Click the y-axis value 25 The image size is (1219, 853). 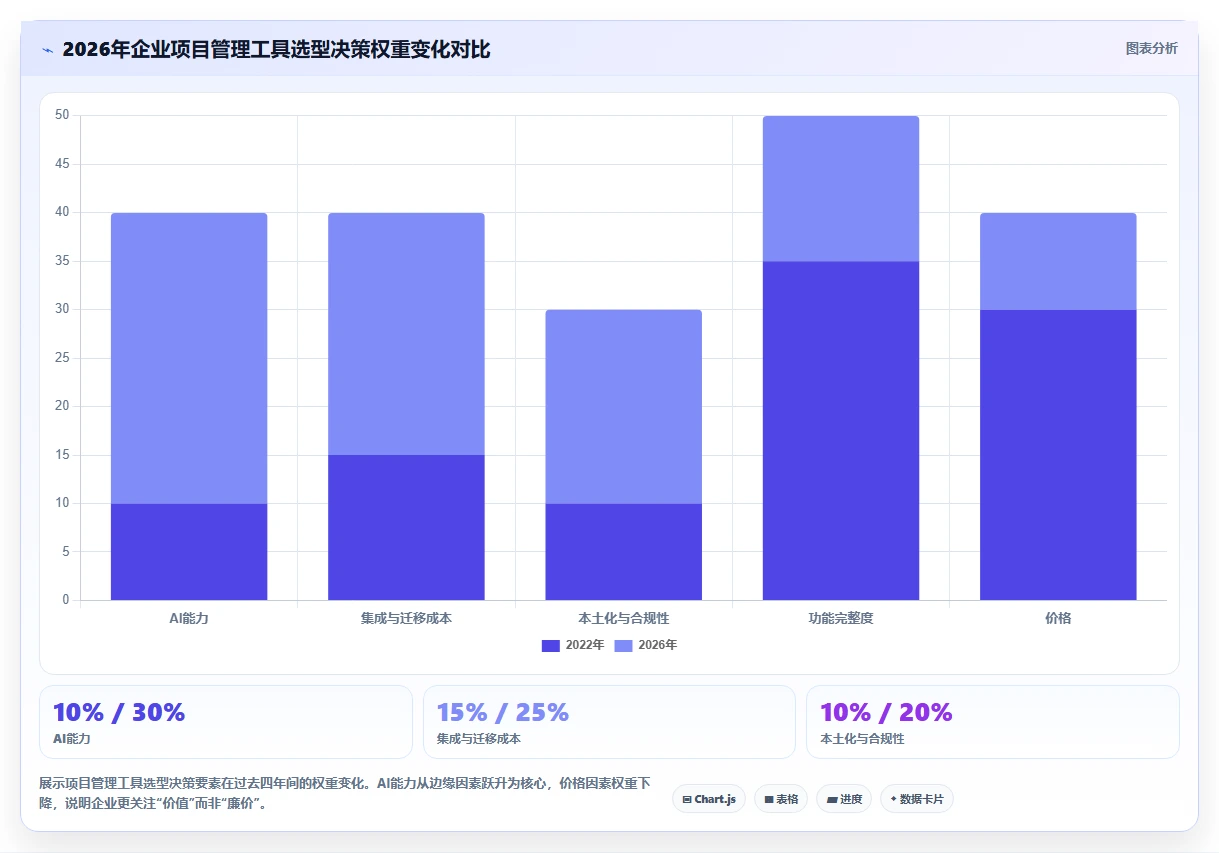point(62,358)
